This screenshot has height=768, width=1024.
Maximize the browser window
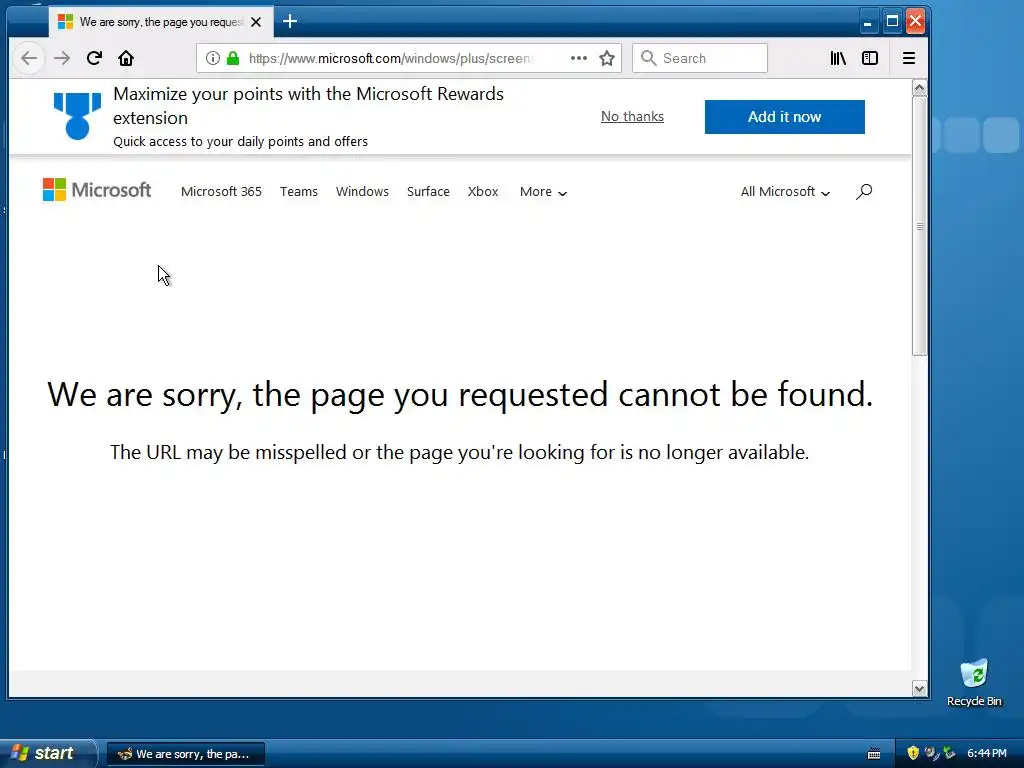[x=892, y=22]
